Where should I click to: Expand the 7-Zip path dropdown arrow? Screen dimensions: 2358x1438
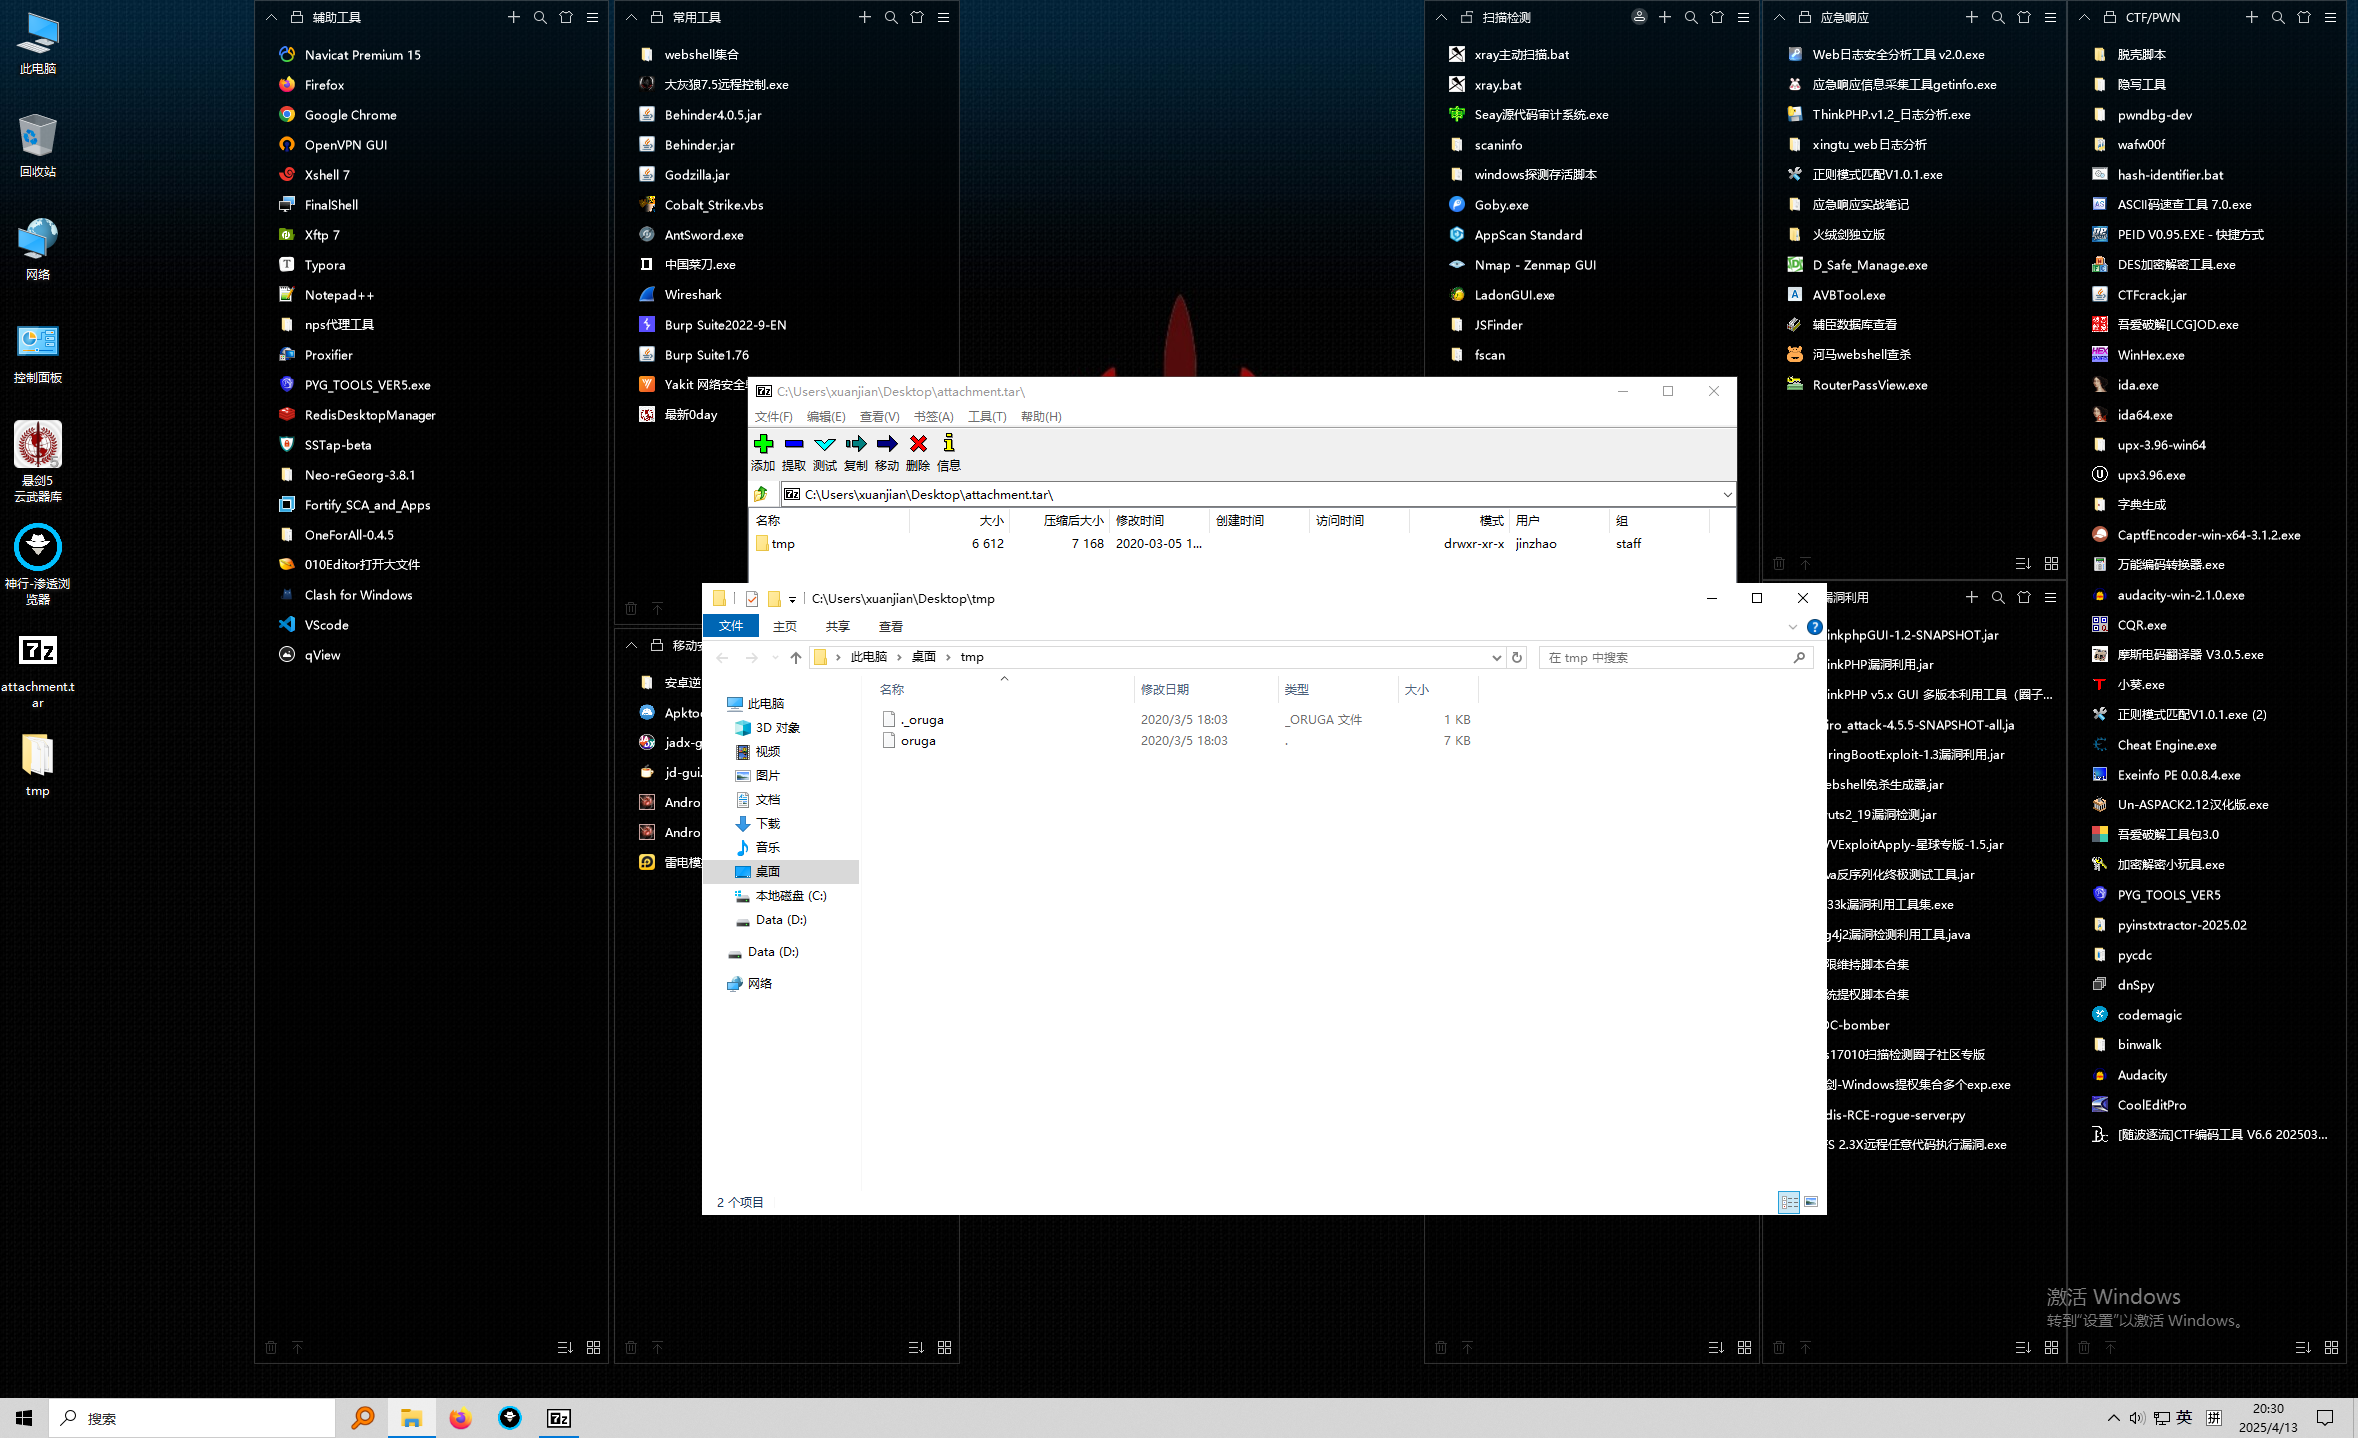[1726, 494]
